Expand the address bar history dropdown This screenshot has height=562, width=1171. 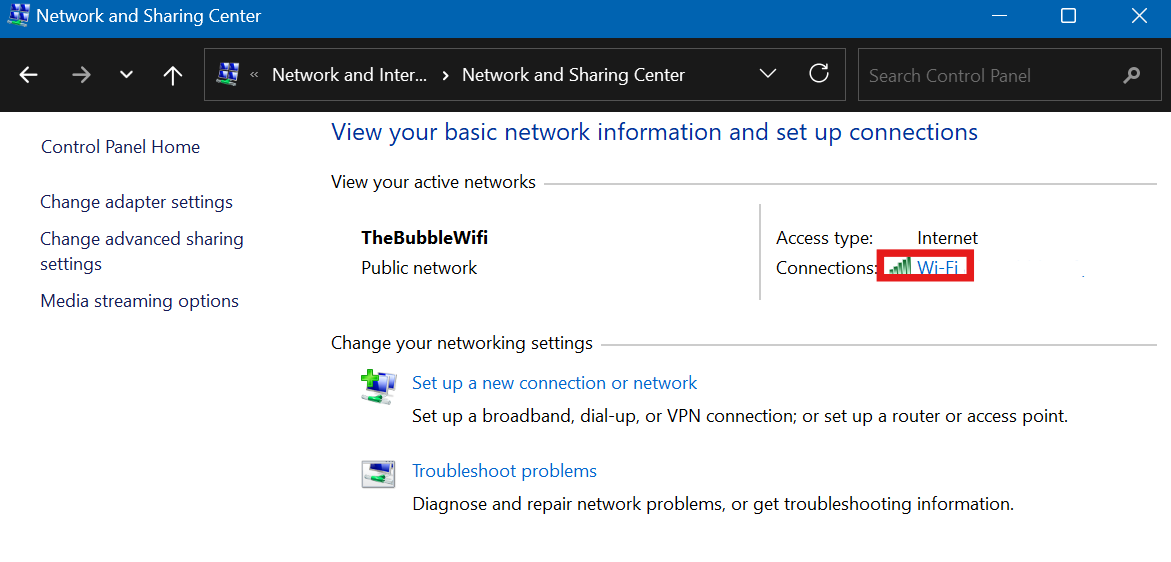(x=767, y=74)
